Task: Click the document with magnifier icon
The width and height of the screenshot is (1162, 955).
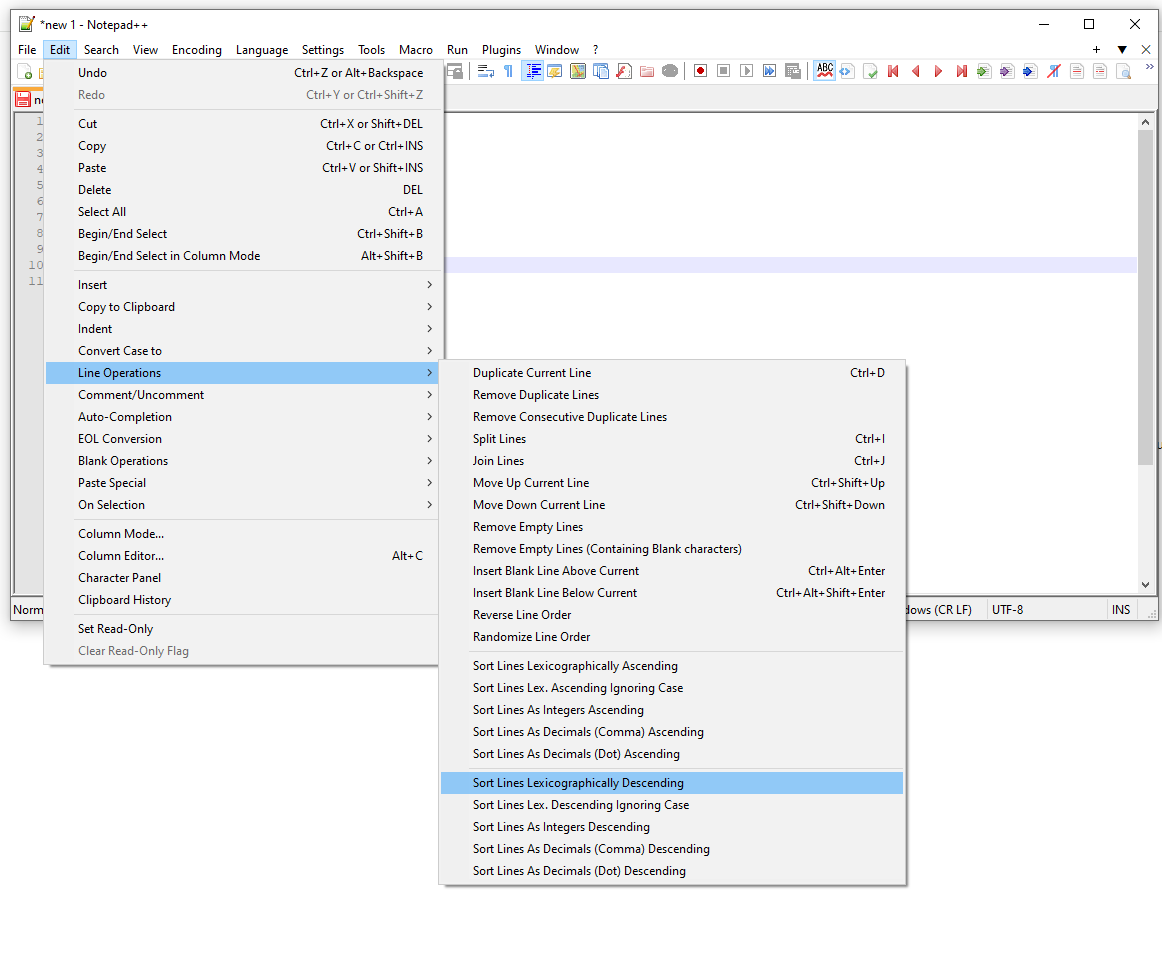Action: (x=1123, y=71)
